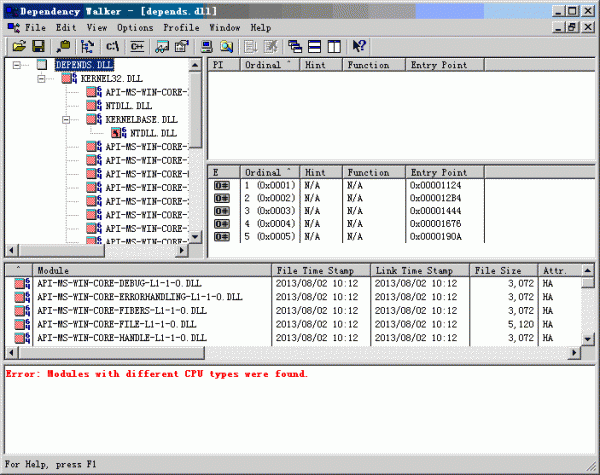Open the Edit menu
The height and width of the screenshot is (475, 600).
[66, 28]
